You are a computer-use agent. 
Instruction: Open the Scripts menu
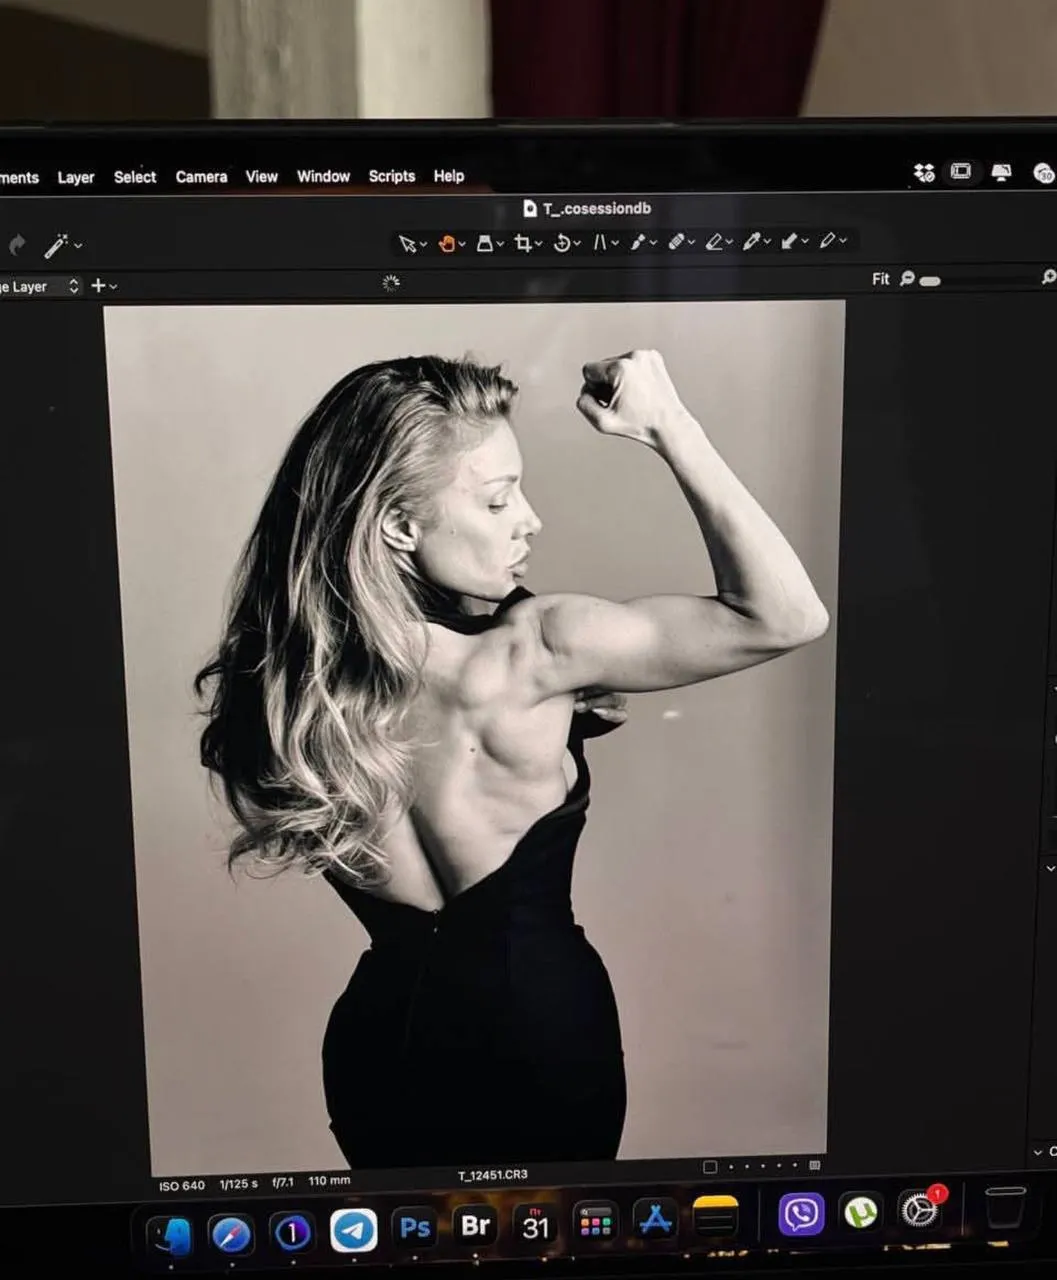pos(392,176)
